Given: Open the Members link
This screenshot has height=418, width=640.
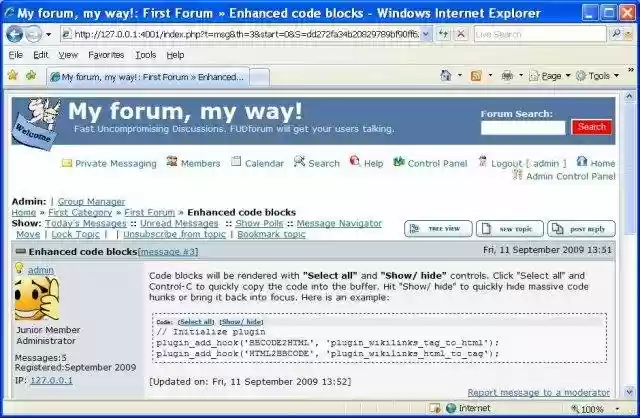Looking at the screenshot, I should 200,164.
